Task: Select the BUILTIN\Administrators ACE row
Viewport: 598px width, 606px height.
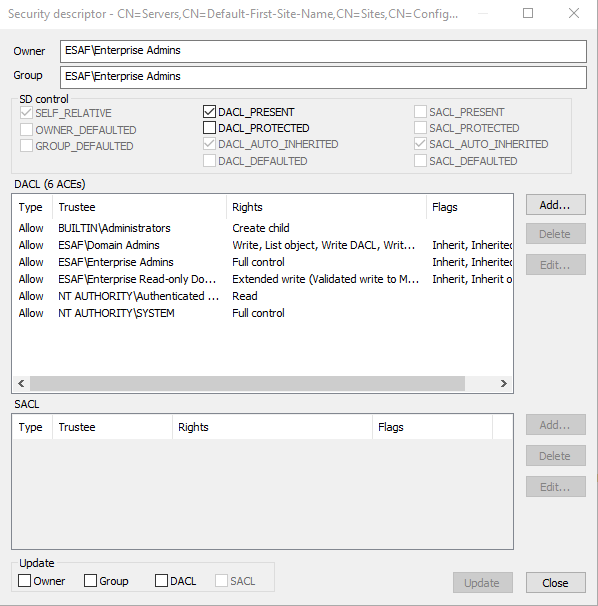Action: pos(263,228)
